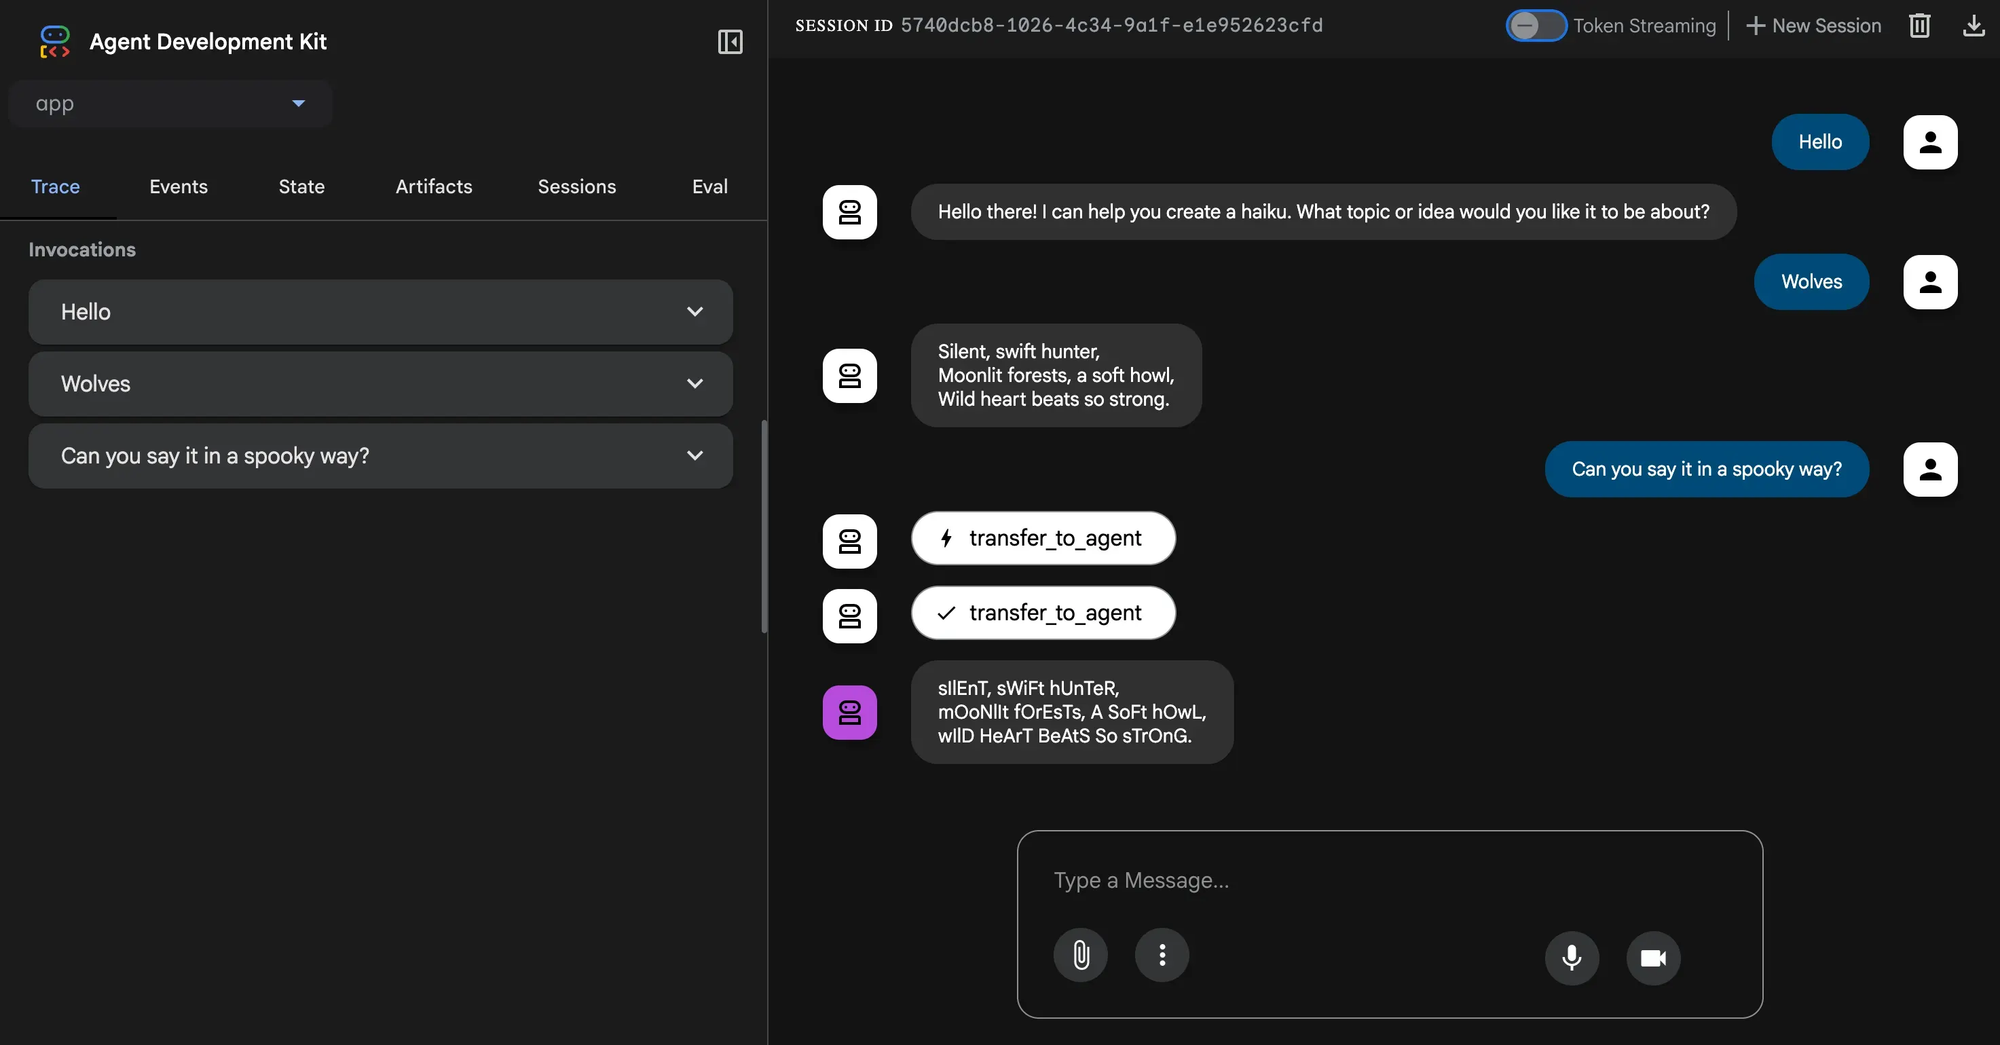Collapse the left side panel
The image size is (2000, 1045).
click(730, 42)
